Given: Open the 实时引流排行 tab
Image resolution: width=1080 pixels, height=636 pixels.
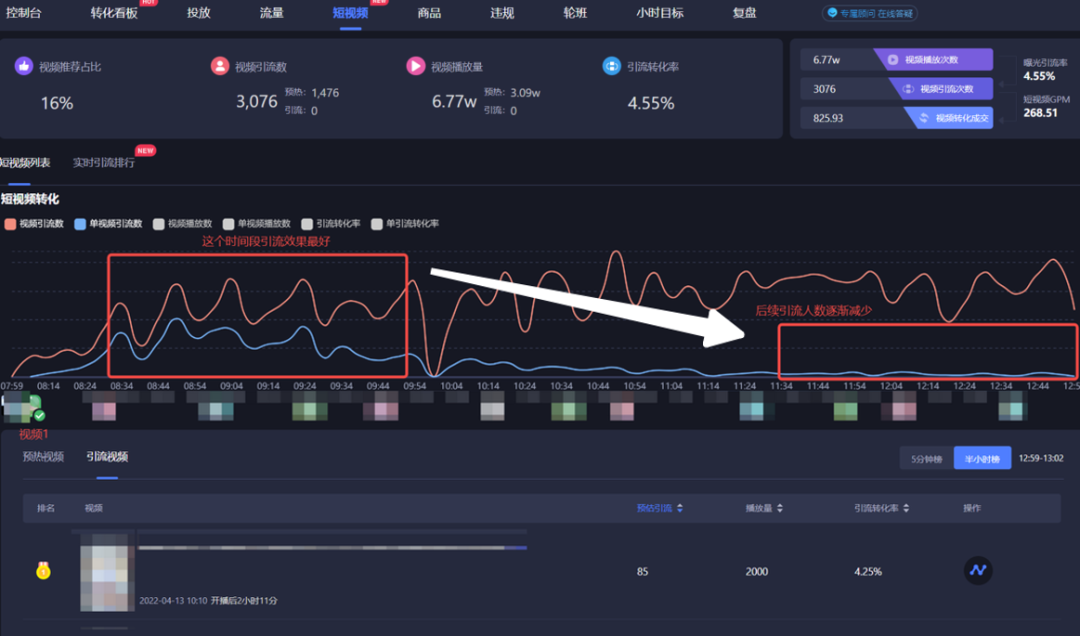Looking at the screenshot, I should 104,162.
